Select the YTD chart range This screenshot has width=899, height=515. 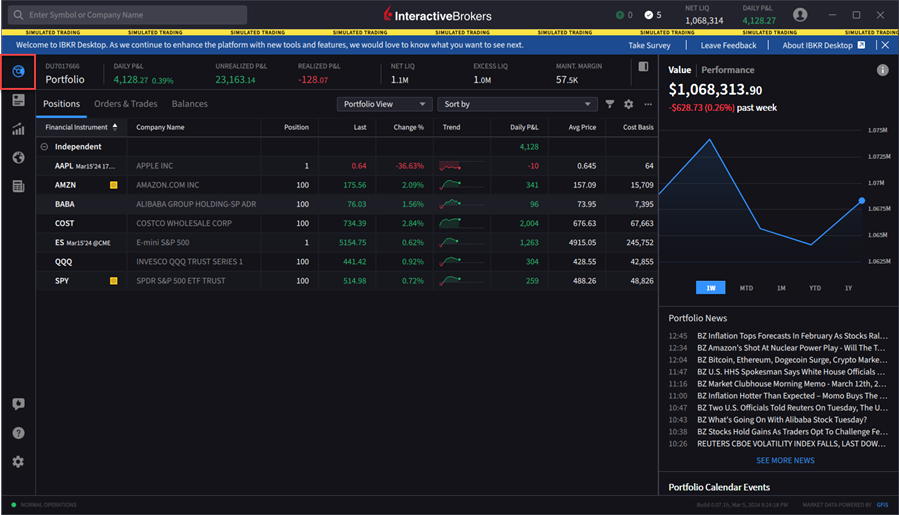pyautogui.click(x=815, y=288)
